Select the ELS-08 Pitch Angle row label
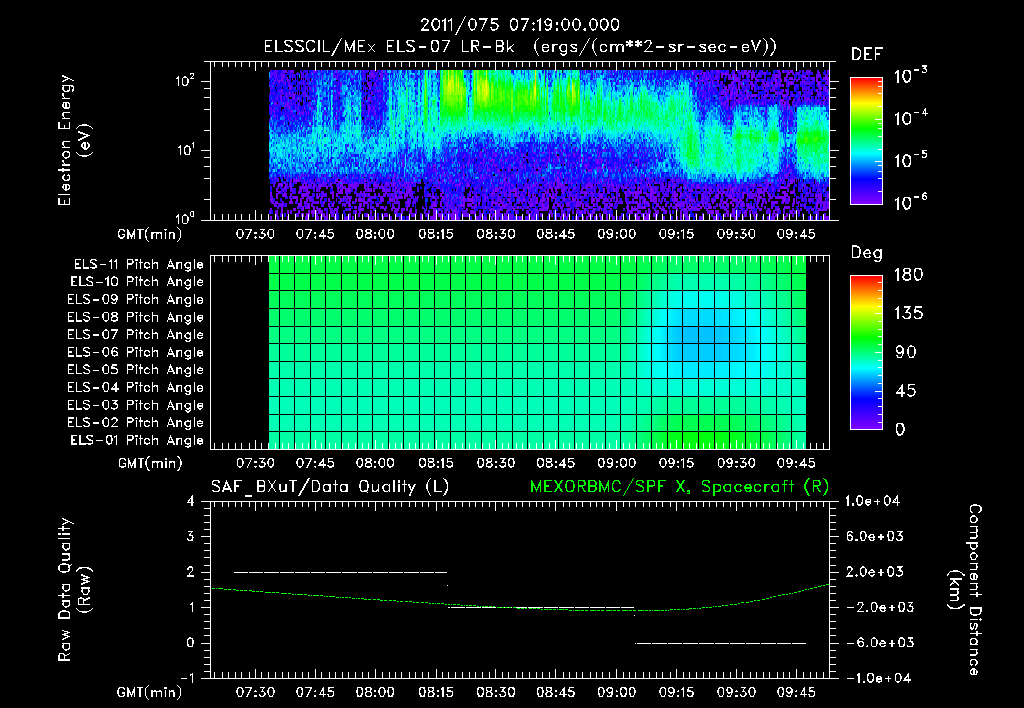1024x708 pixels. tap(136, 317)
